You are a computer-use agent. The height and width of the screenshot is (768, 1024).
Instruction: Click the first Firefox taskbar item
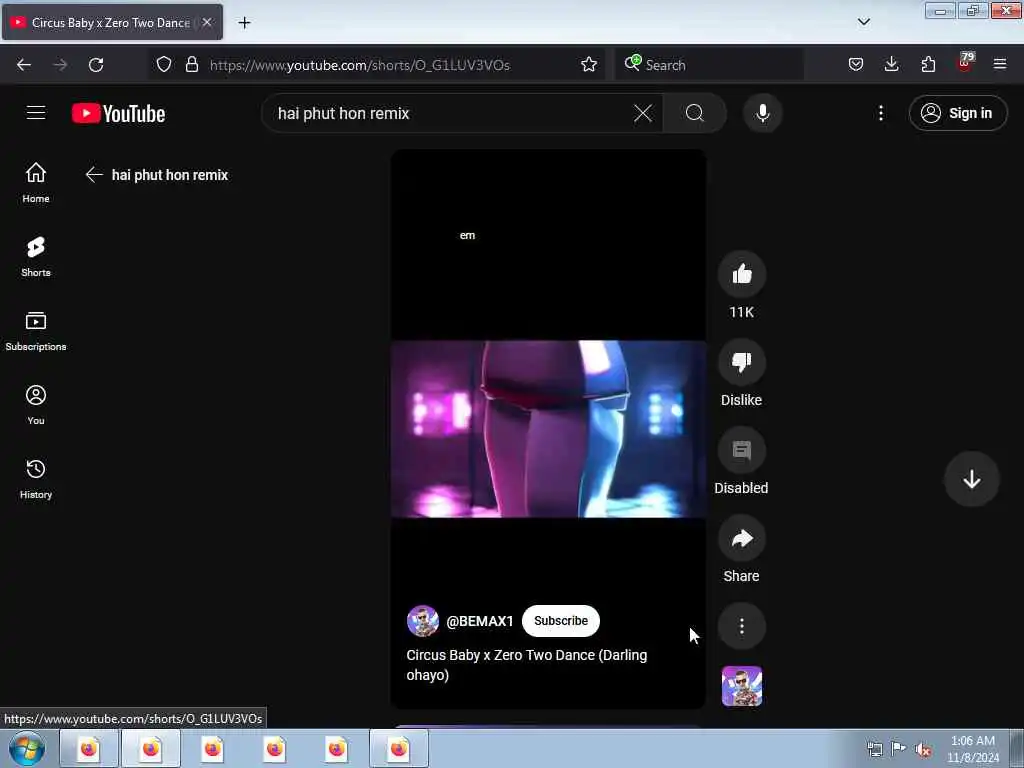(89, 748)
